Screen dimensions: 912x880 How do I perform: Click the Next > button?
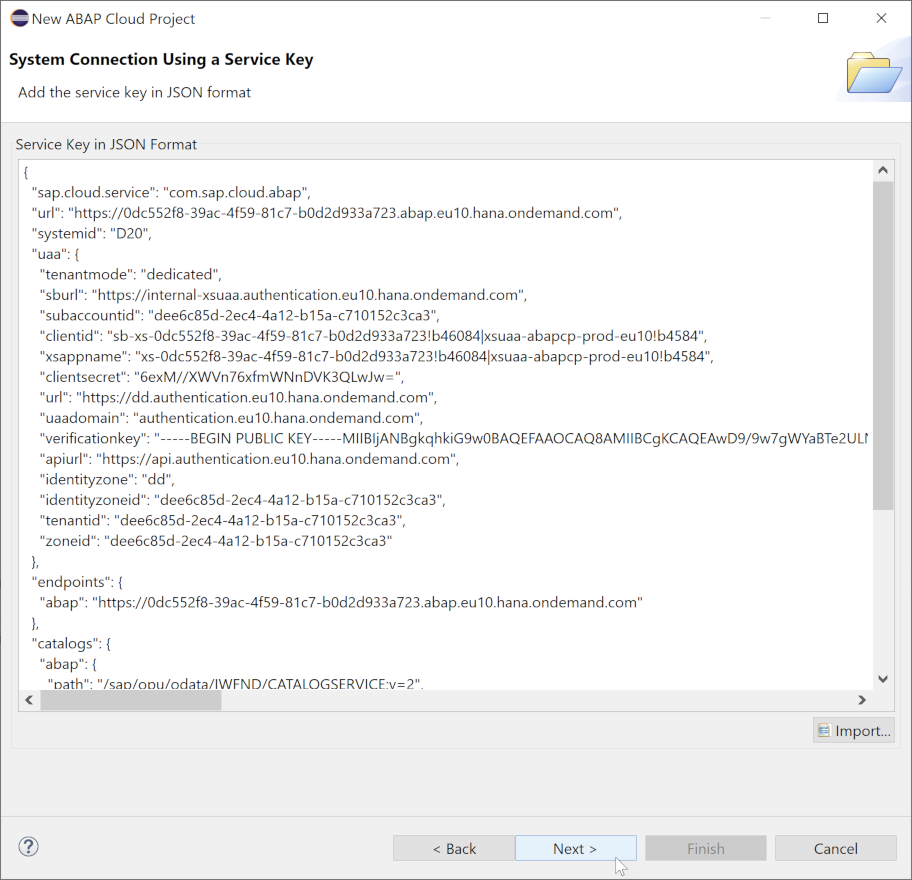coord(575,849)
